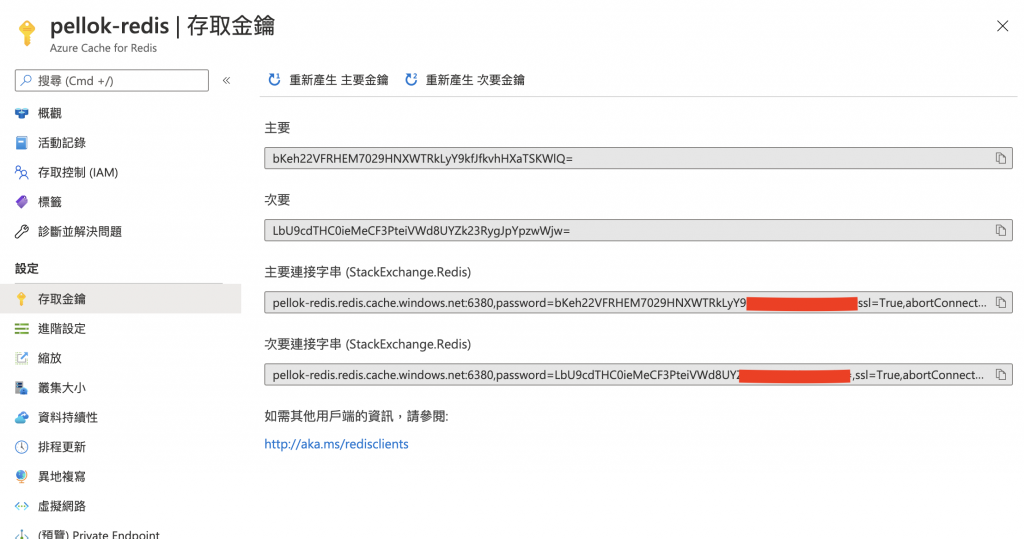
Task: Click the key icon next to 存取金鑰
Action: (x=22, y=299)
